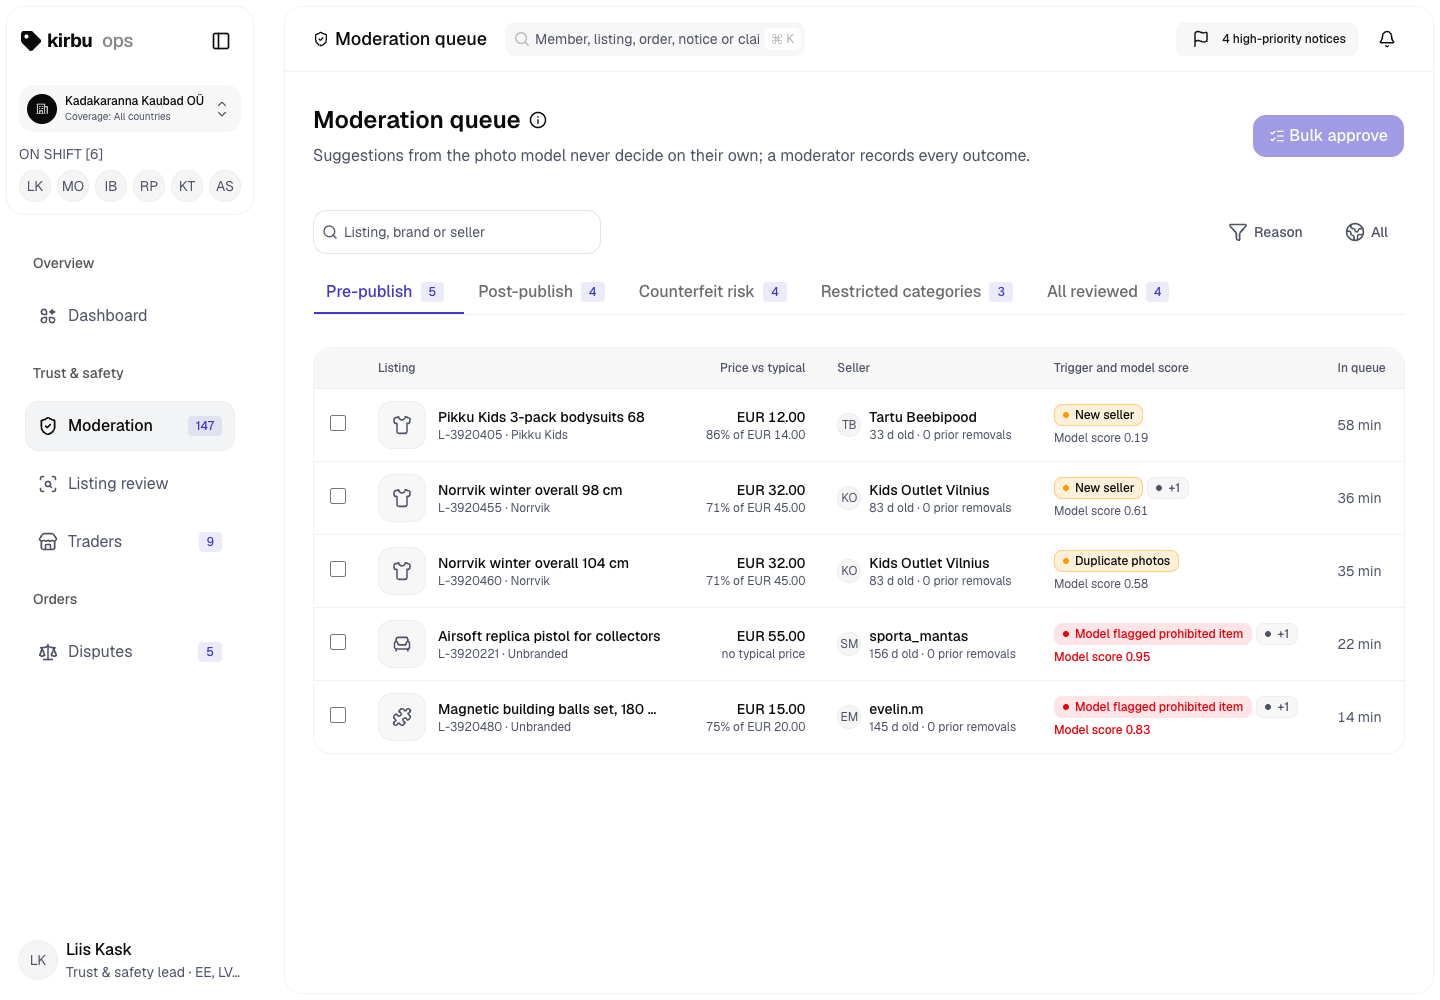Click the shirt icon for Norrvik overall 98 cm

402,498
